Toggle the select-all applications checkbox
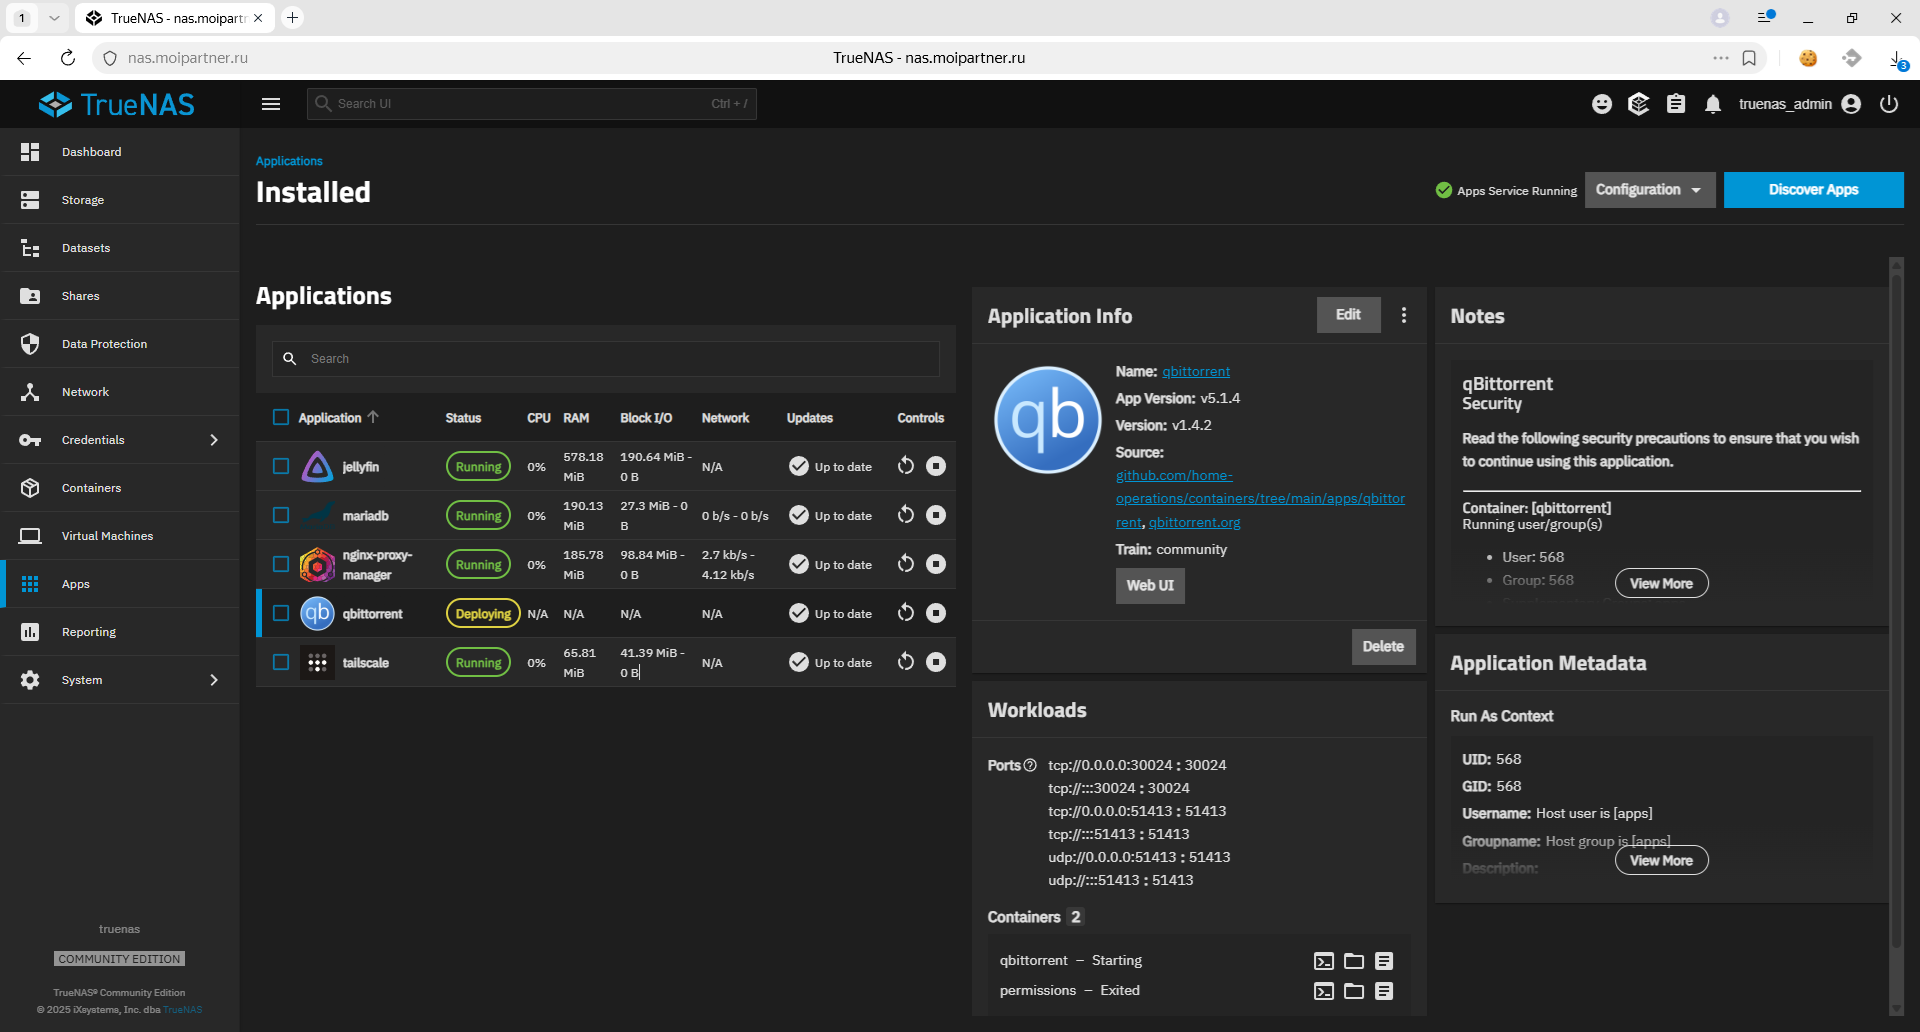The height and width of the screenshot is (1032, 1920). pos(281,417)
